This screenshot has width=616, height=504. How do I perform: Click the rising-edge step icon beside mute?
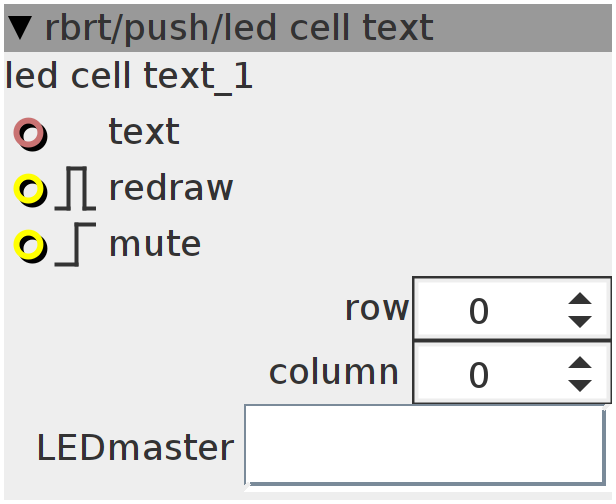(75, 245)
